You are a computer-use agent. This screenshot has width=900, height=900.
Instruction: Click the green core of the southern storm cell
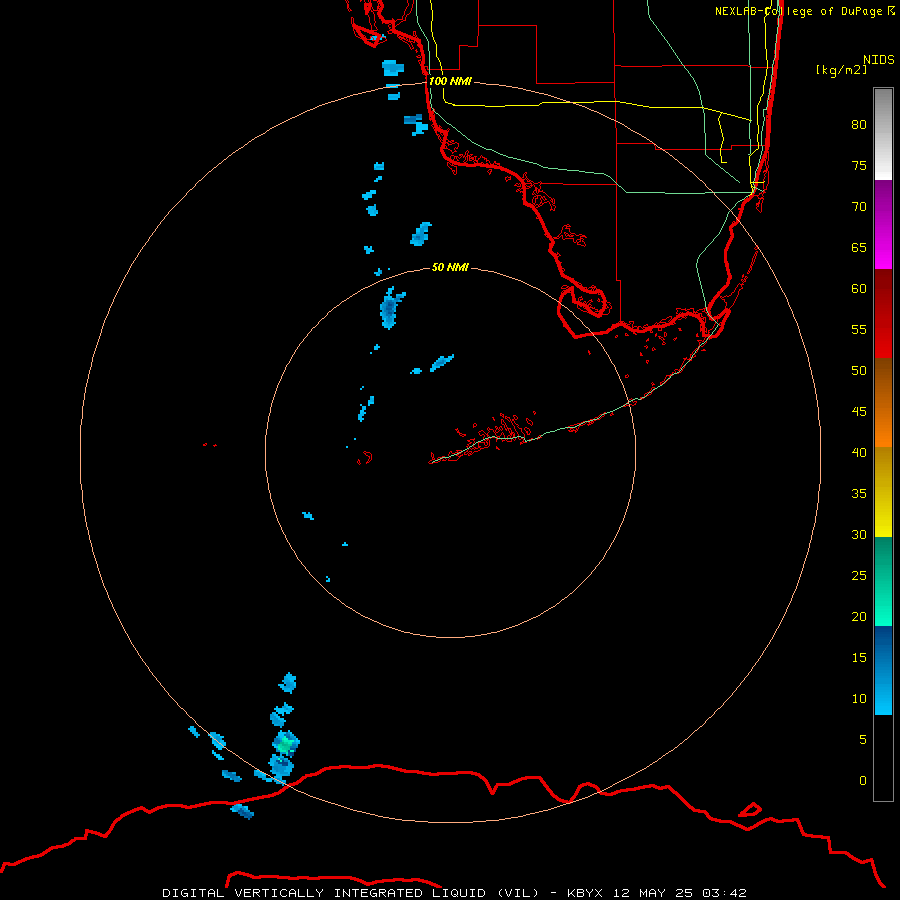click(x=285, y=746)
